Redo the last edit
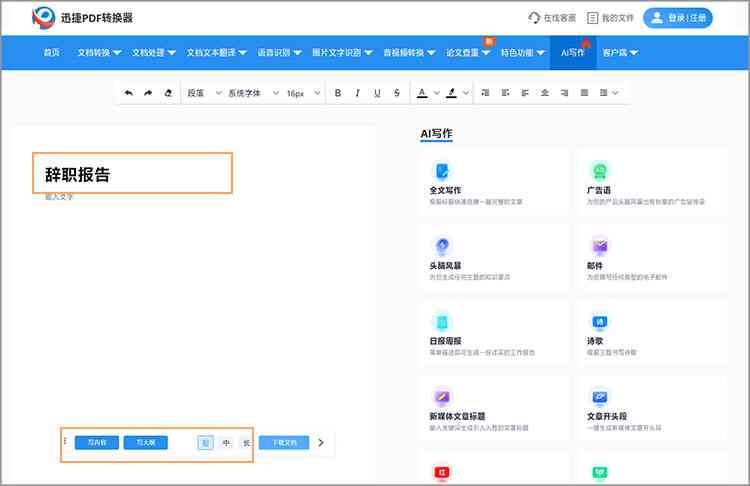 click(148, 93)
